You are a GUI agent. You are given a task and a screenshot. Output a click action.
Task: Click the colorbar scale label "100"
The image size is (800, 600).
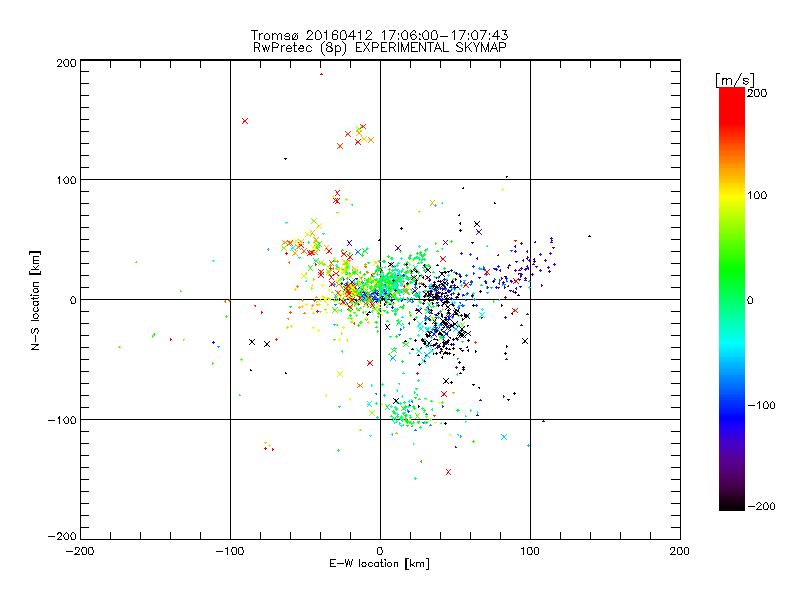(x=757, y=195)
